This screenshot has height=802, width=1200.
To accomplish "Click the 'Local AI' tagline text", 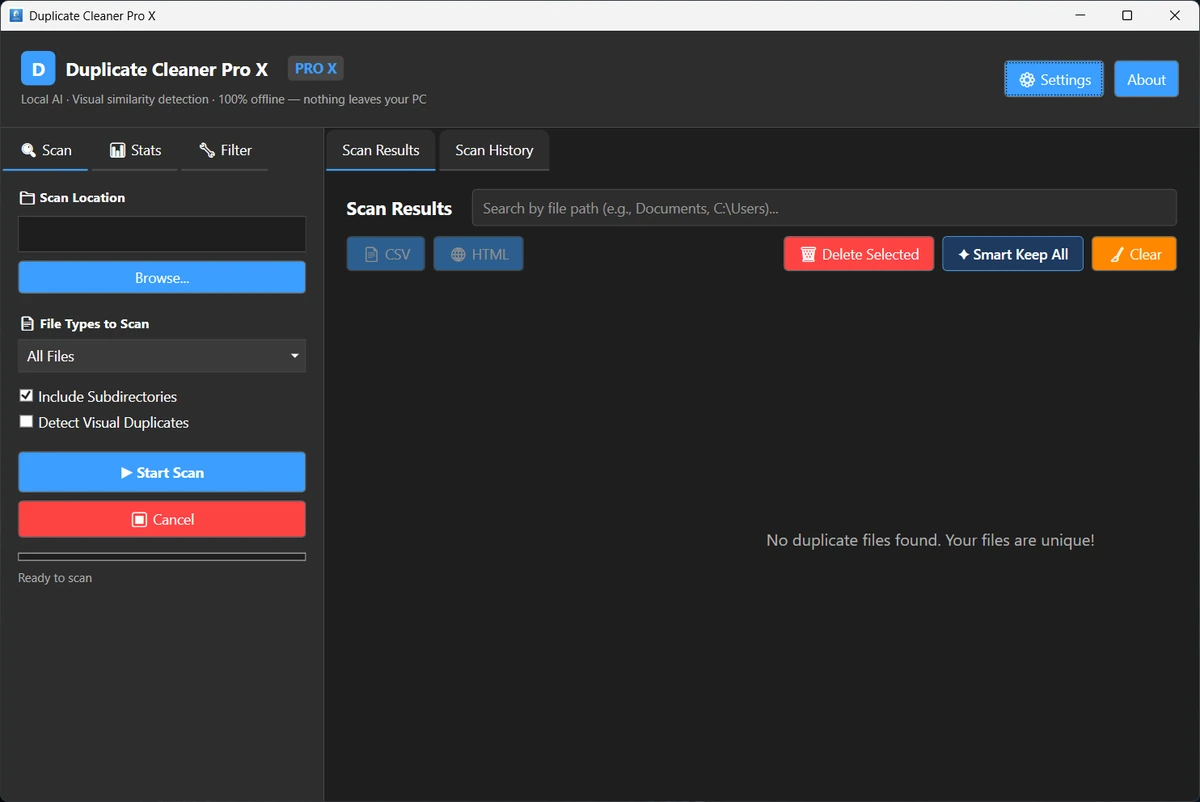I will tap(224, 99).
